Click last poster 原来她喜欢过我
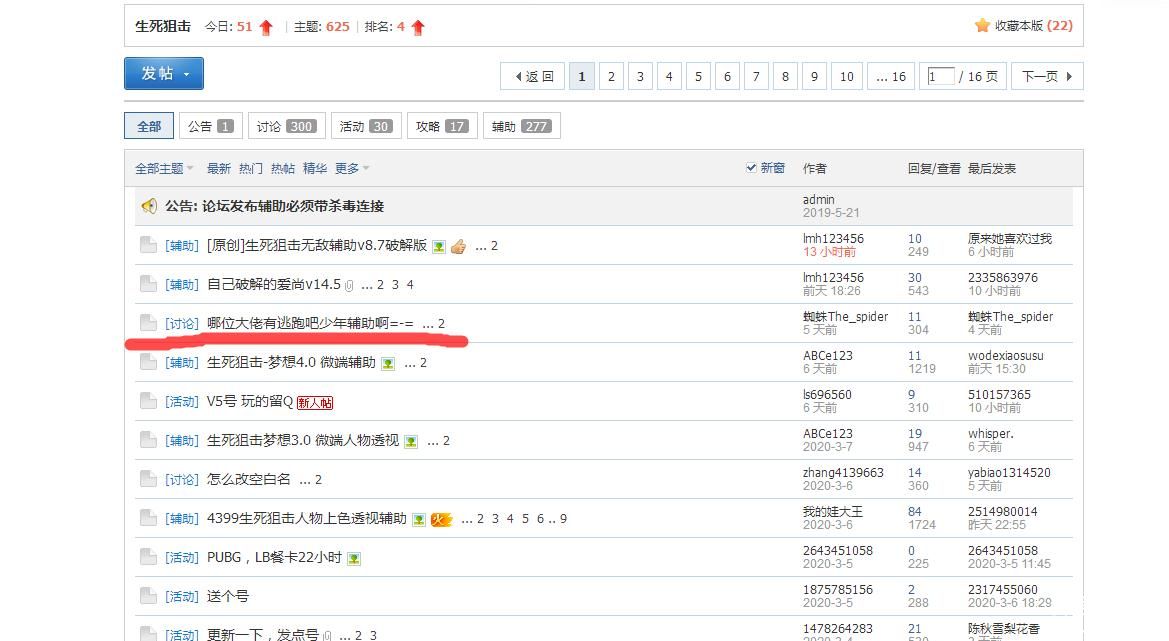Viewport: 1169px width, 641px height. (x=1009, y=239)
